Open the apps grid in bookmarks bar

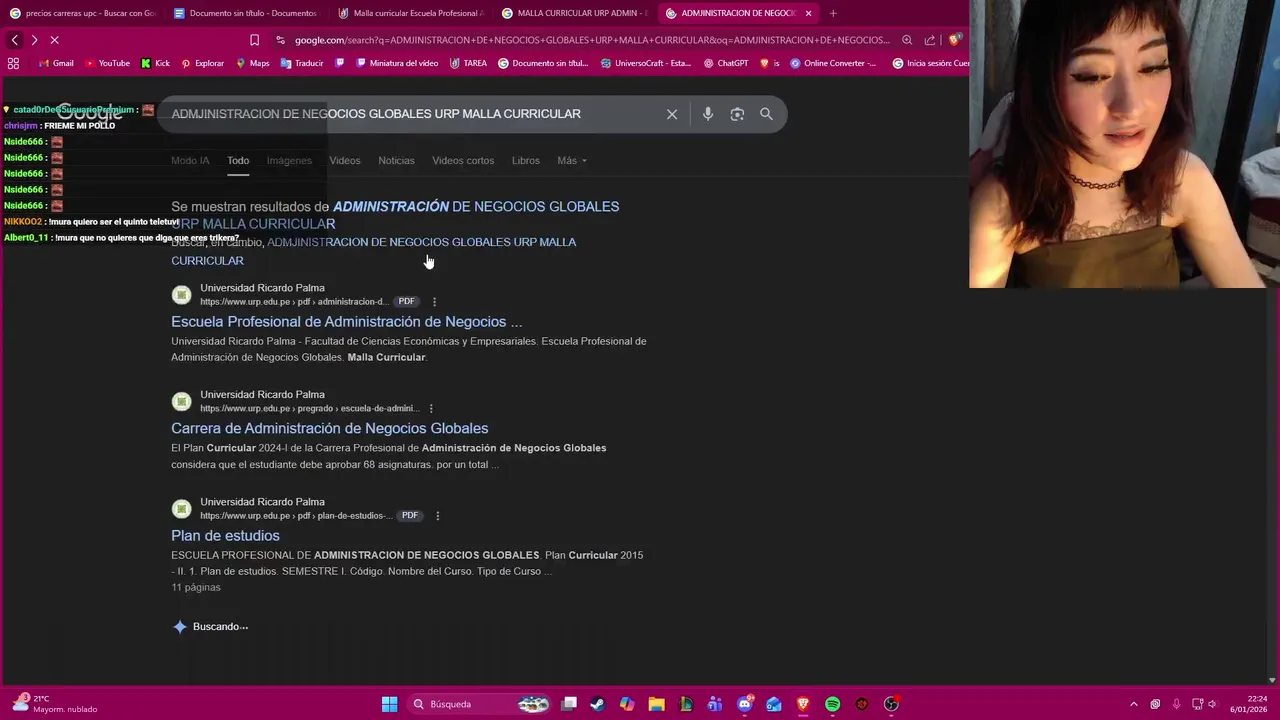(13, 63)
